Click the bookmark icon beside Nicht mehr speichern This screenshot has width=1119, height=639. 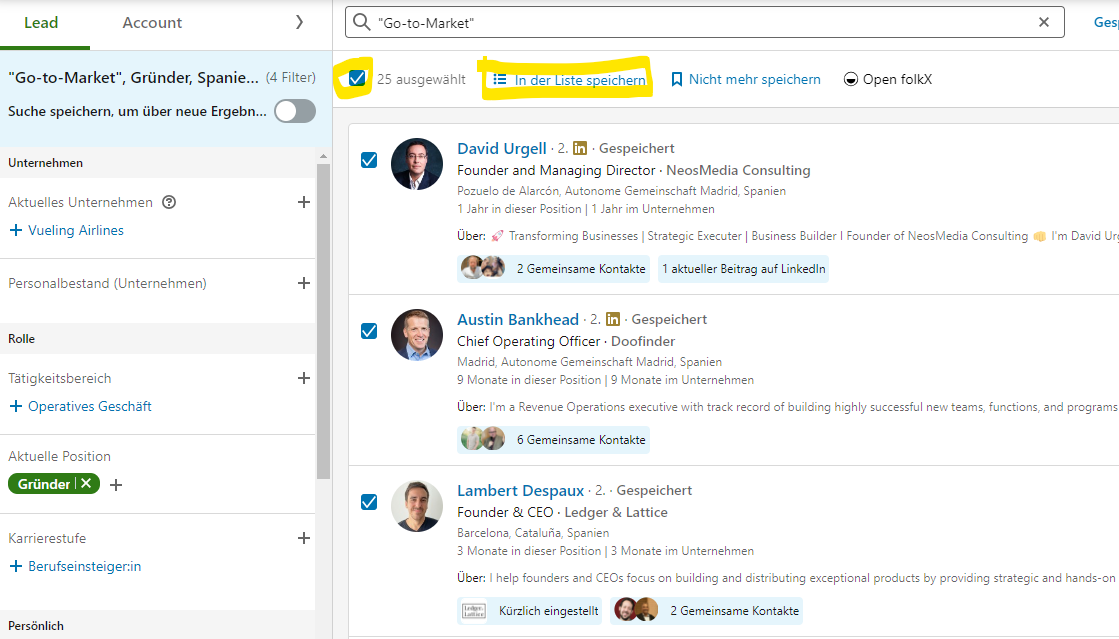(x=677, y=79)
